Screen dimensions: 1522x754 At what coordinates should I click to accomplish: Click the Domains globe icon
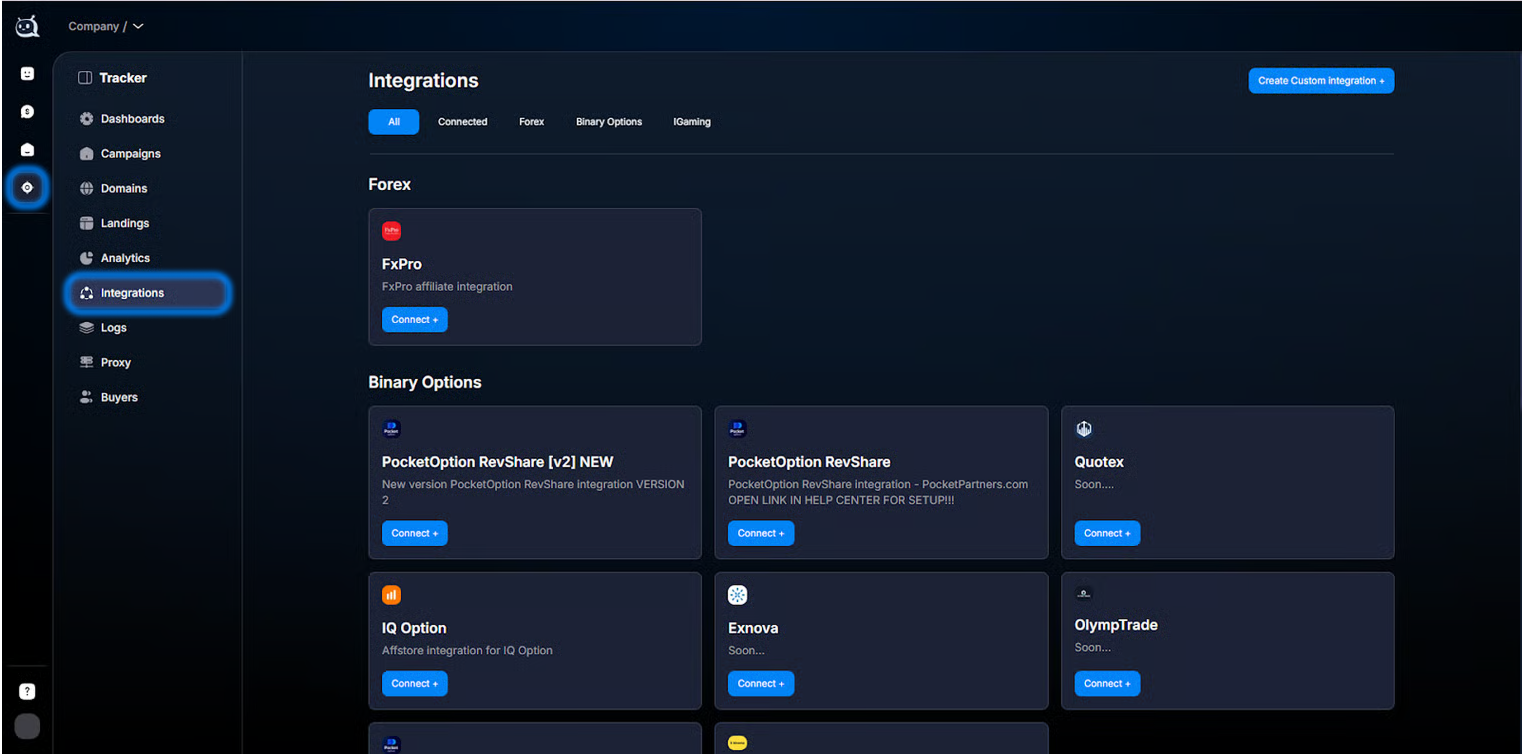click(x=87, y=189)
